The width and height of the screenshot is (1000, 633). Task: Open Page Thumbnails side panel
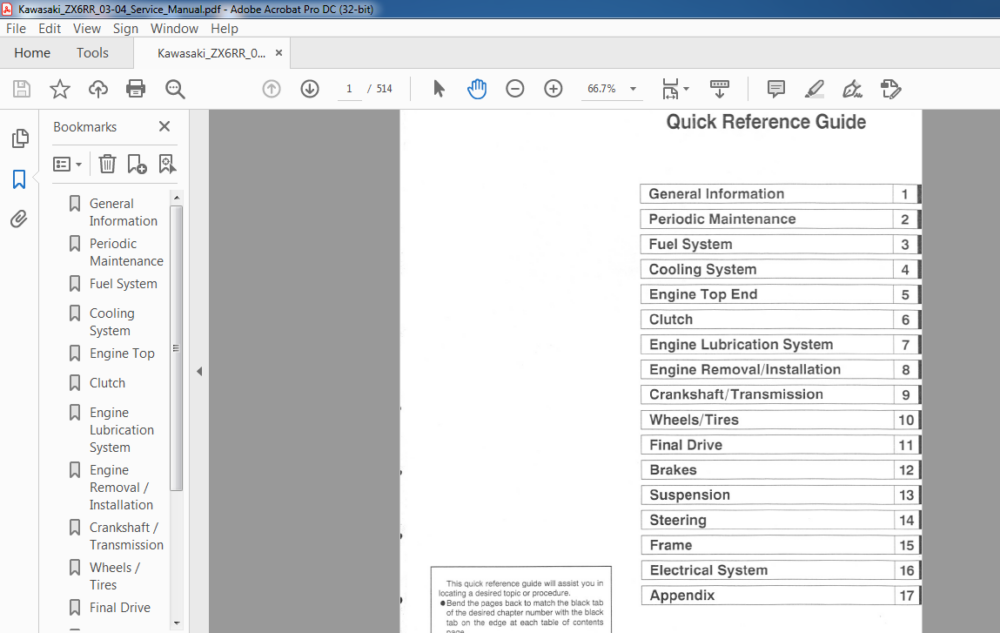(x=20, y=138)
